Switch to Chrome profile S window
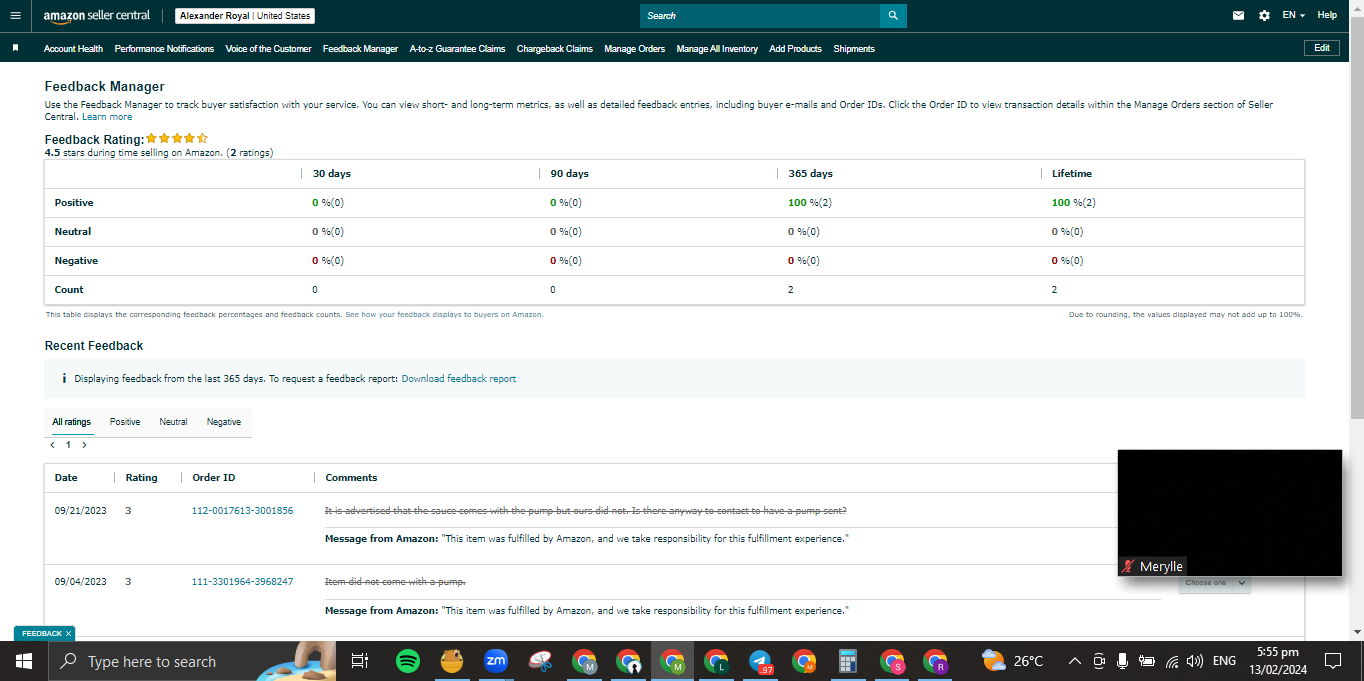Viewport: 1364px width, 681px height. coord(892,661)
